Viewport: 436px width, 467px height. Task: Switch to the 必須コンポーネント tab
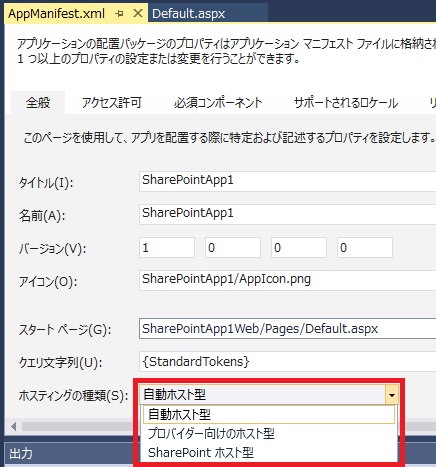tap(218, 103)
